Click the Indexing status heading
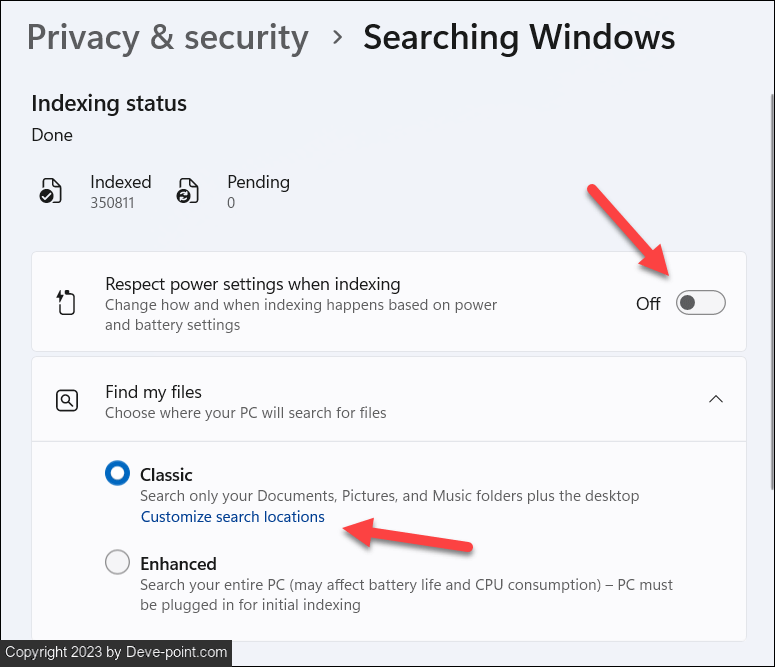 pyautogui.click(x=109, y=103)
